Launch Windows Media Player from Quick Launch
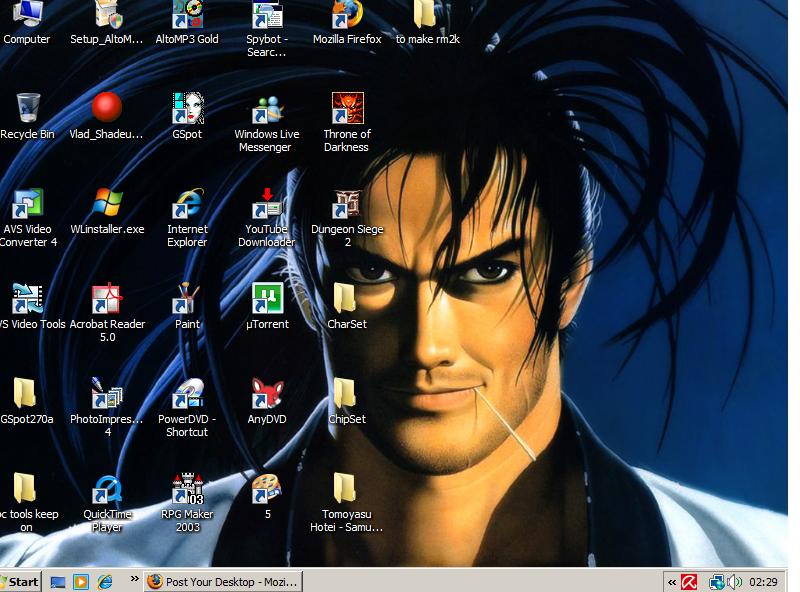Image resolution: width=800 pixels, height=592 pixels. click(x=81, y=582)
